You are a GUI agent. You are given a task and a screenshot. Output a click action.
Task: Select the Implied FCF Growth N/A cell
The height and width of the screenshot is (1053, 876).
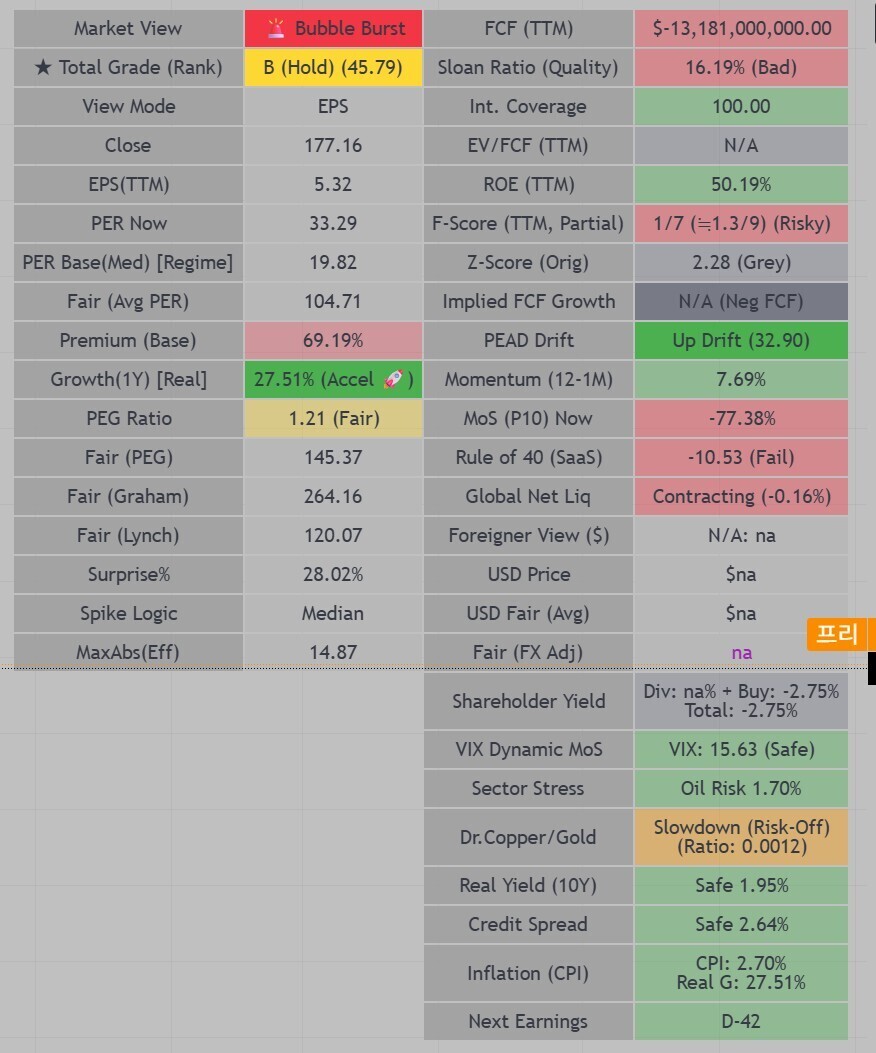tap(740, 301)
